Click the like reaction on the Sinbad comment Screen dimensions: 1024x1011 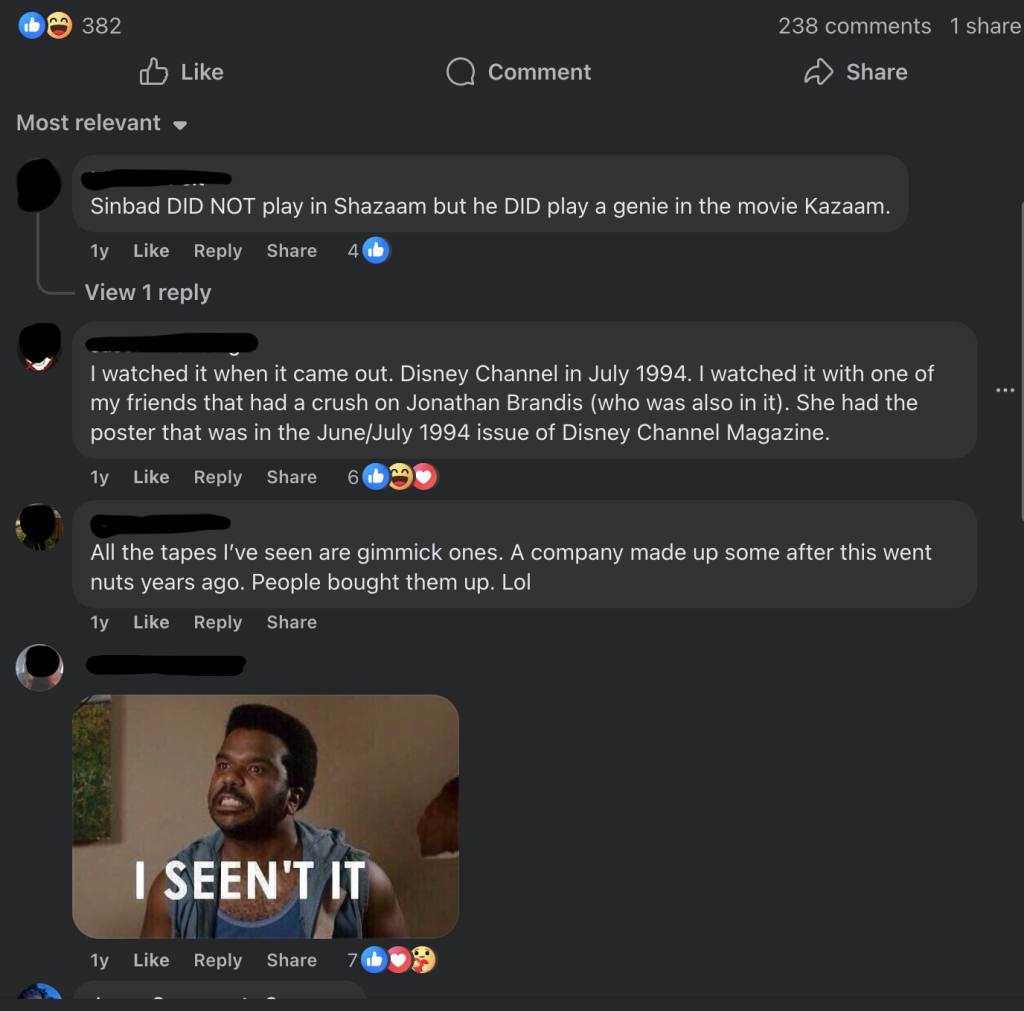pyautogui.click(x=376, y=251)
